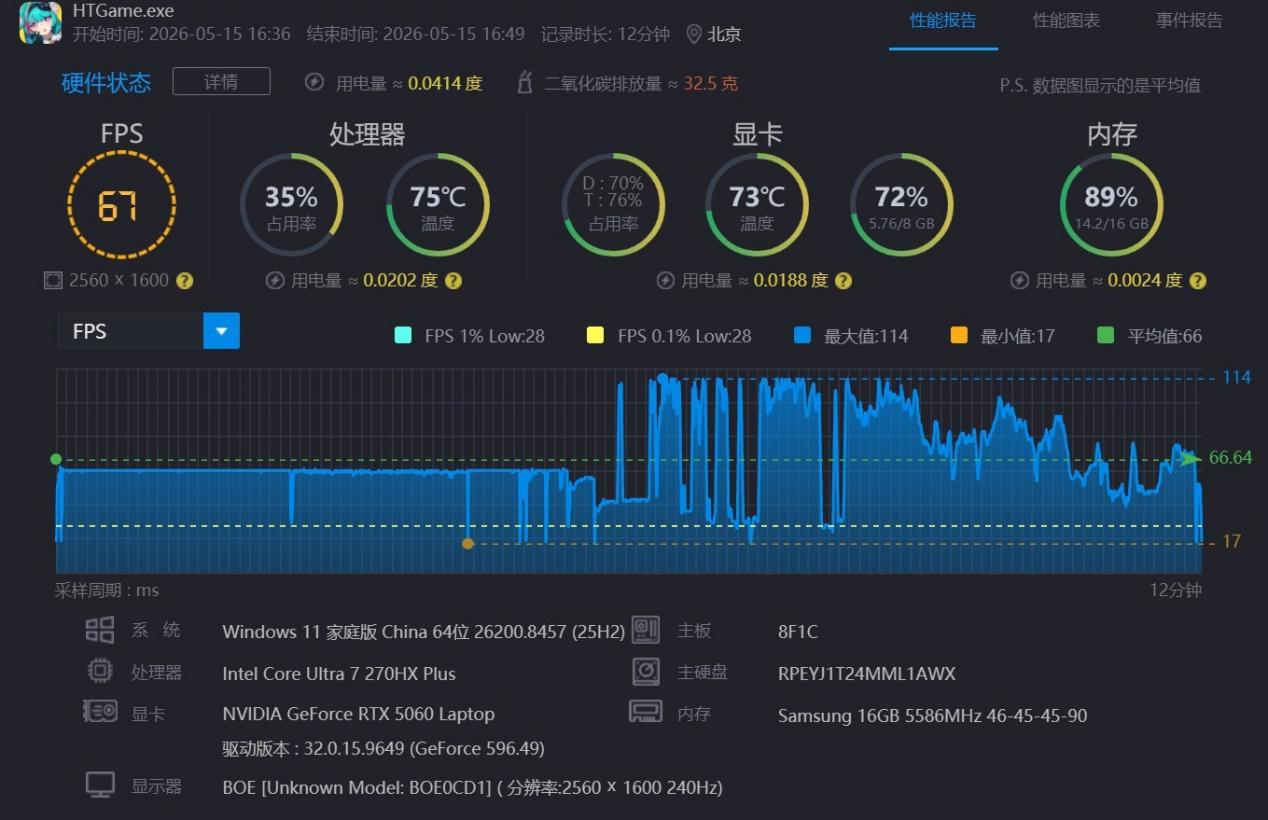Click the GPU 73℃ temperature gauge
The width and height of the screenshot is (1268, 820).
757,205
